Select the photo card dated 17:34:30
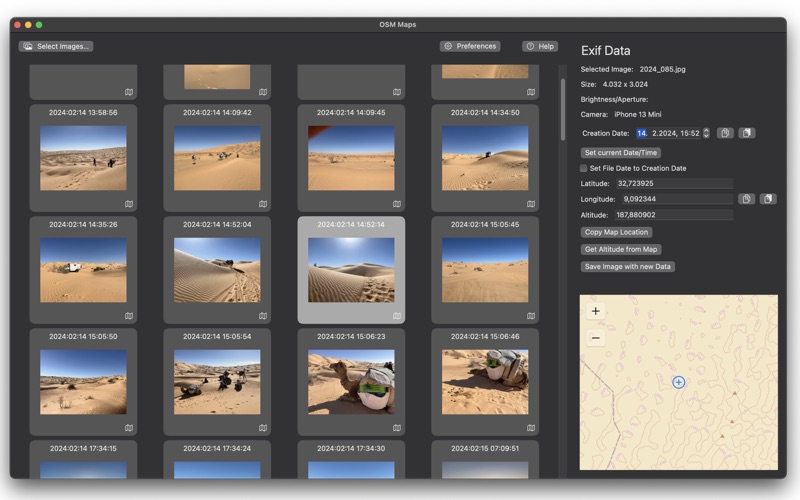This screenshot has width=800, height=500. pyautogui.click(x=351, y=459)
